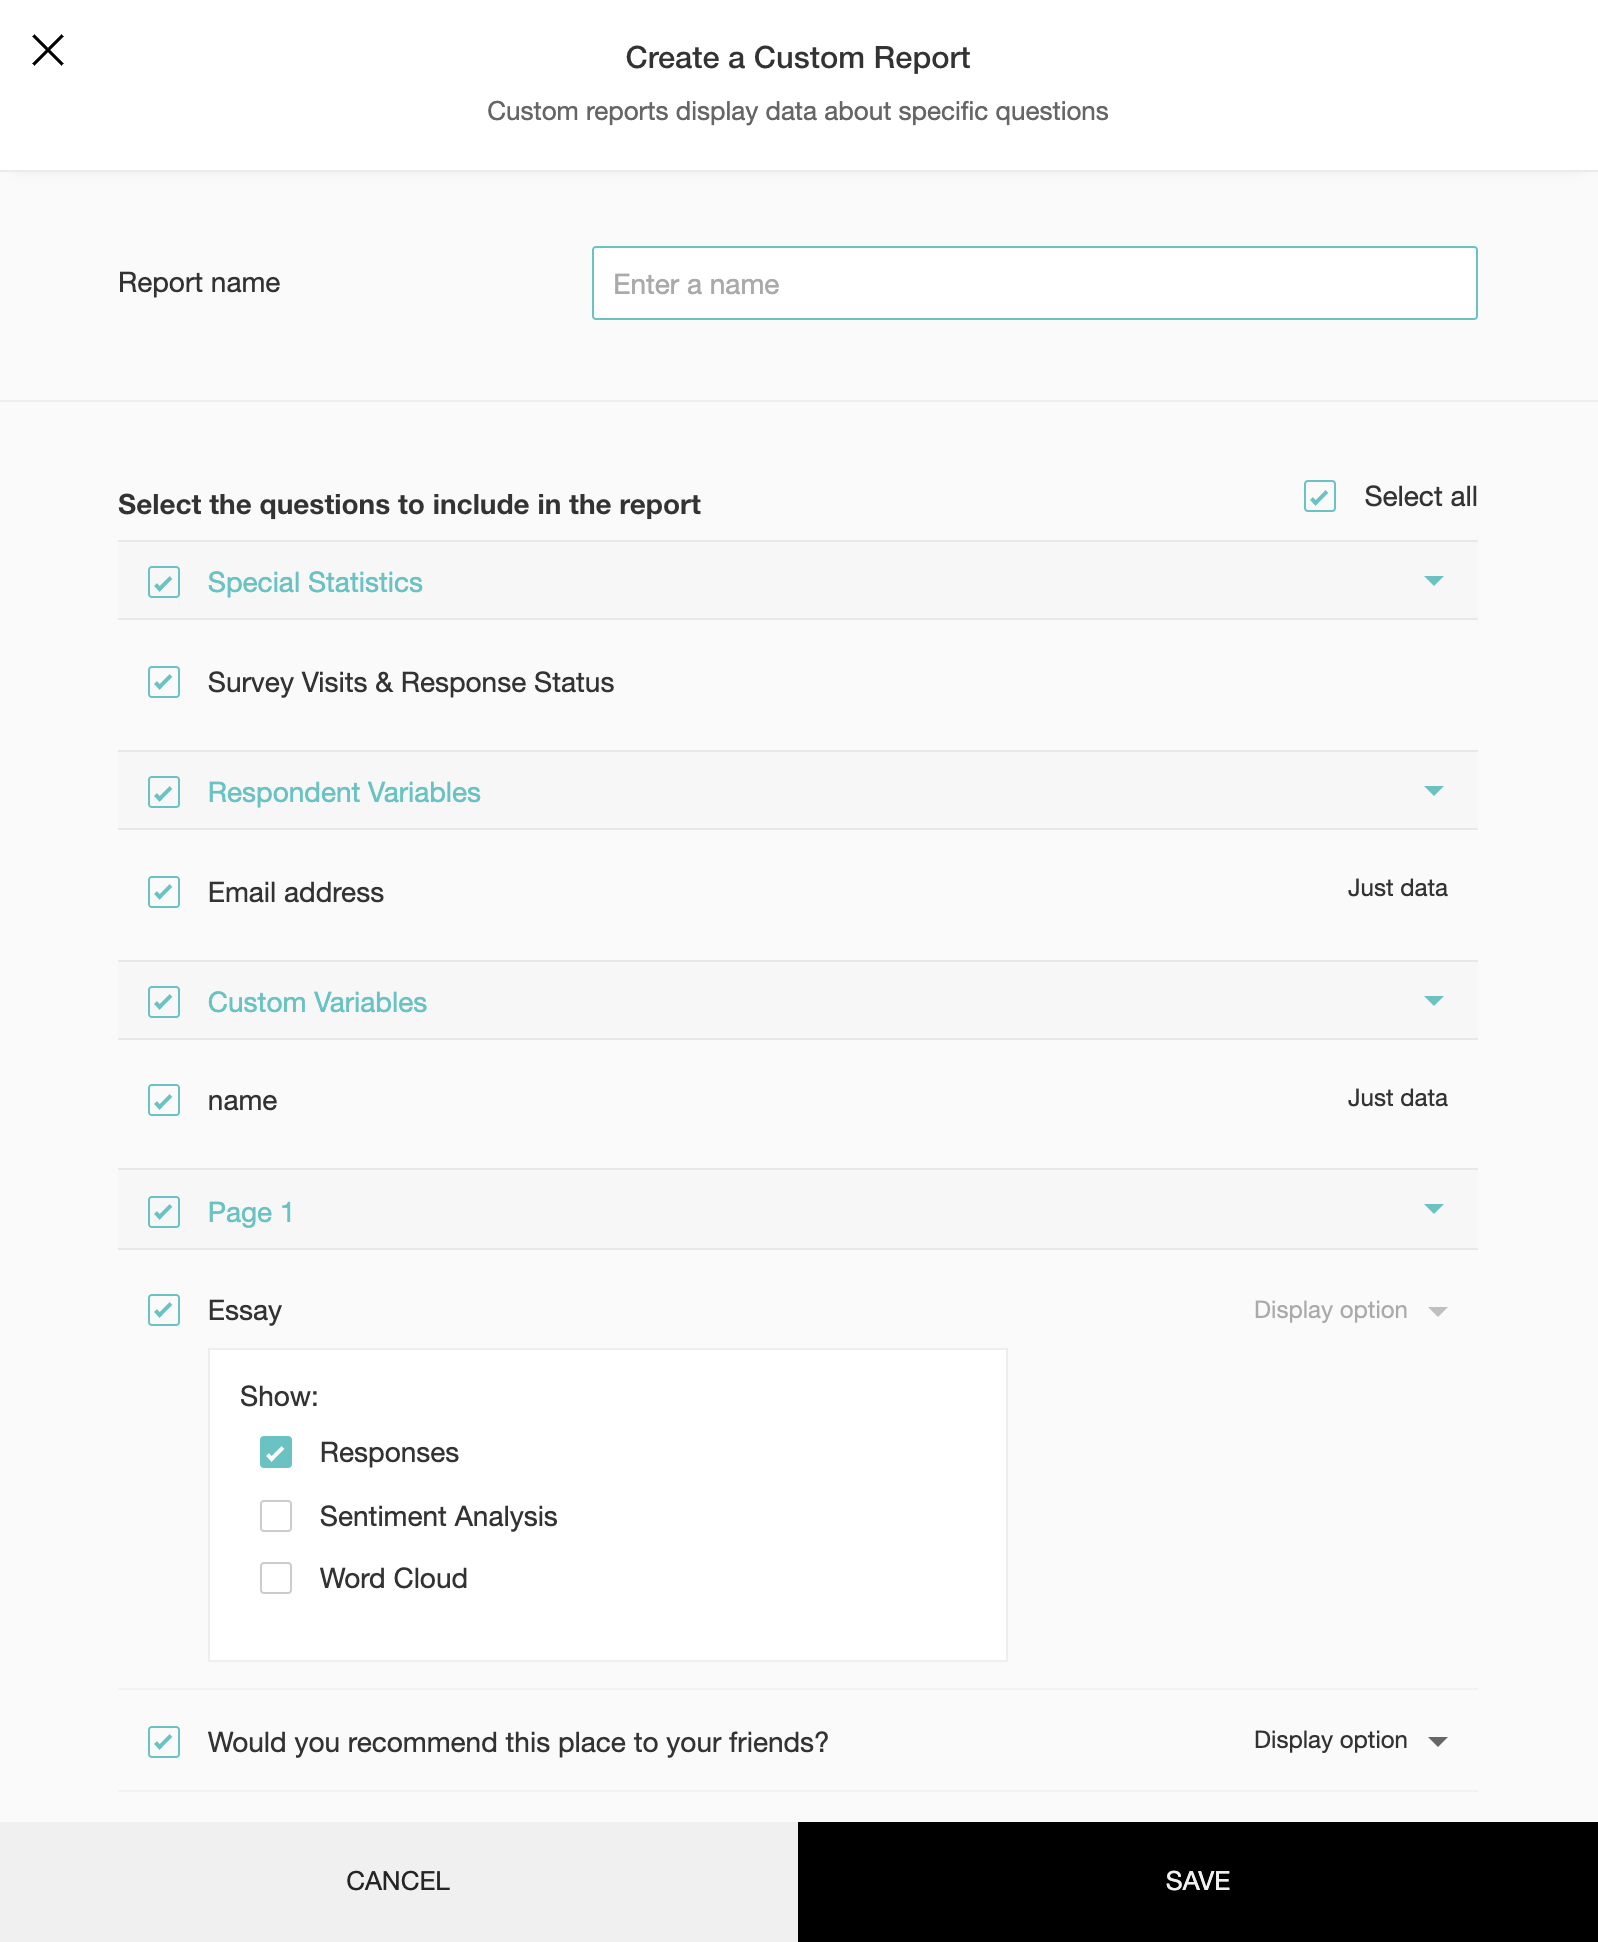The image size is (1598, 1942).
Task: Click the CANCEL button
Action: click(x=398, y=1881)
